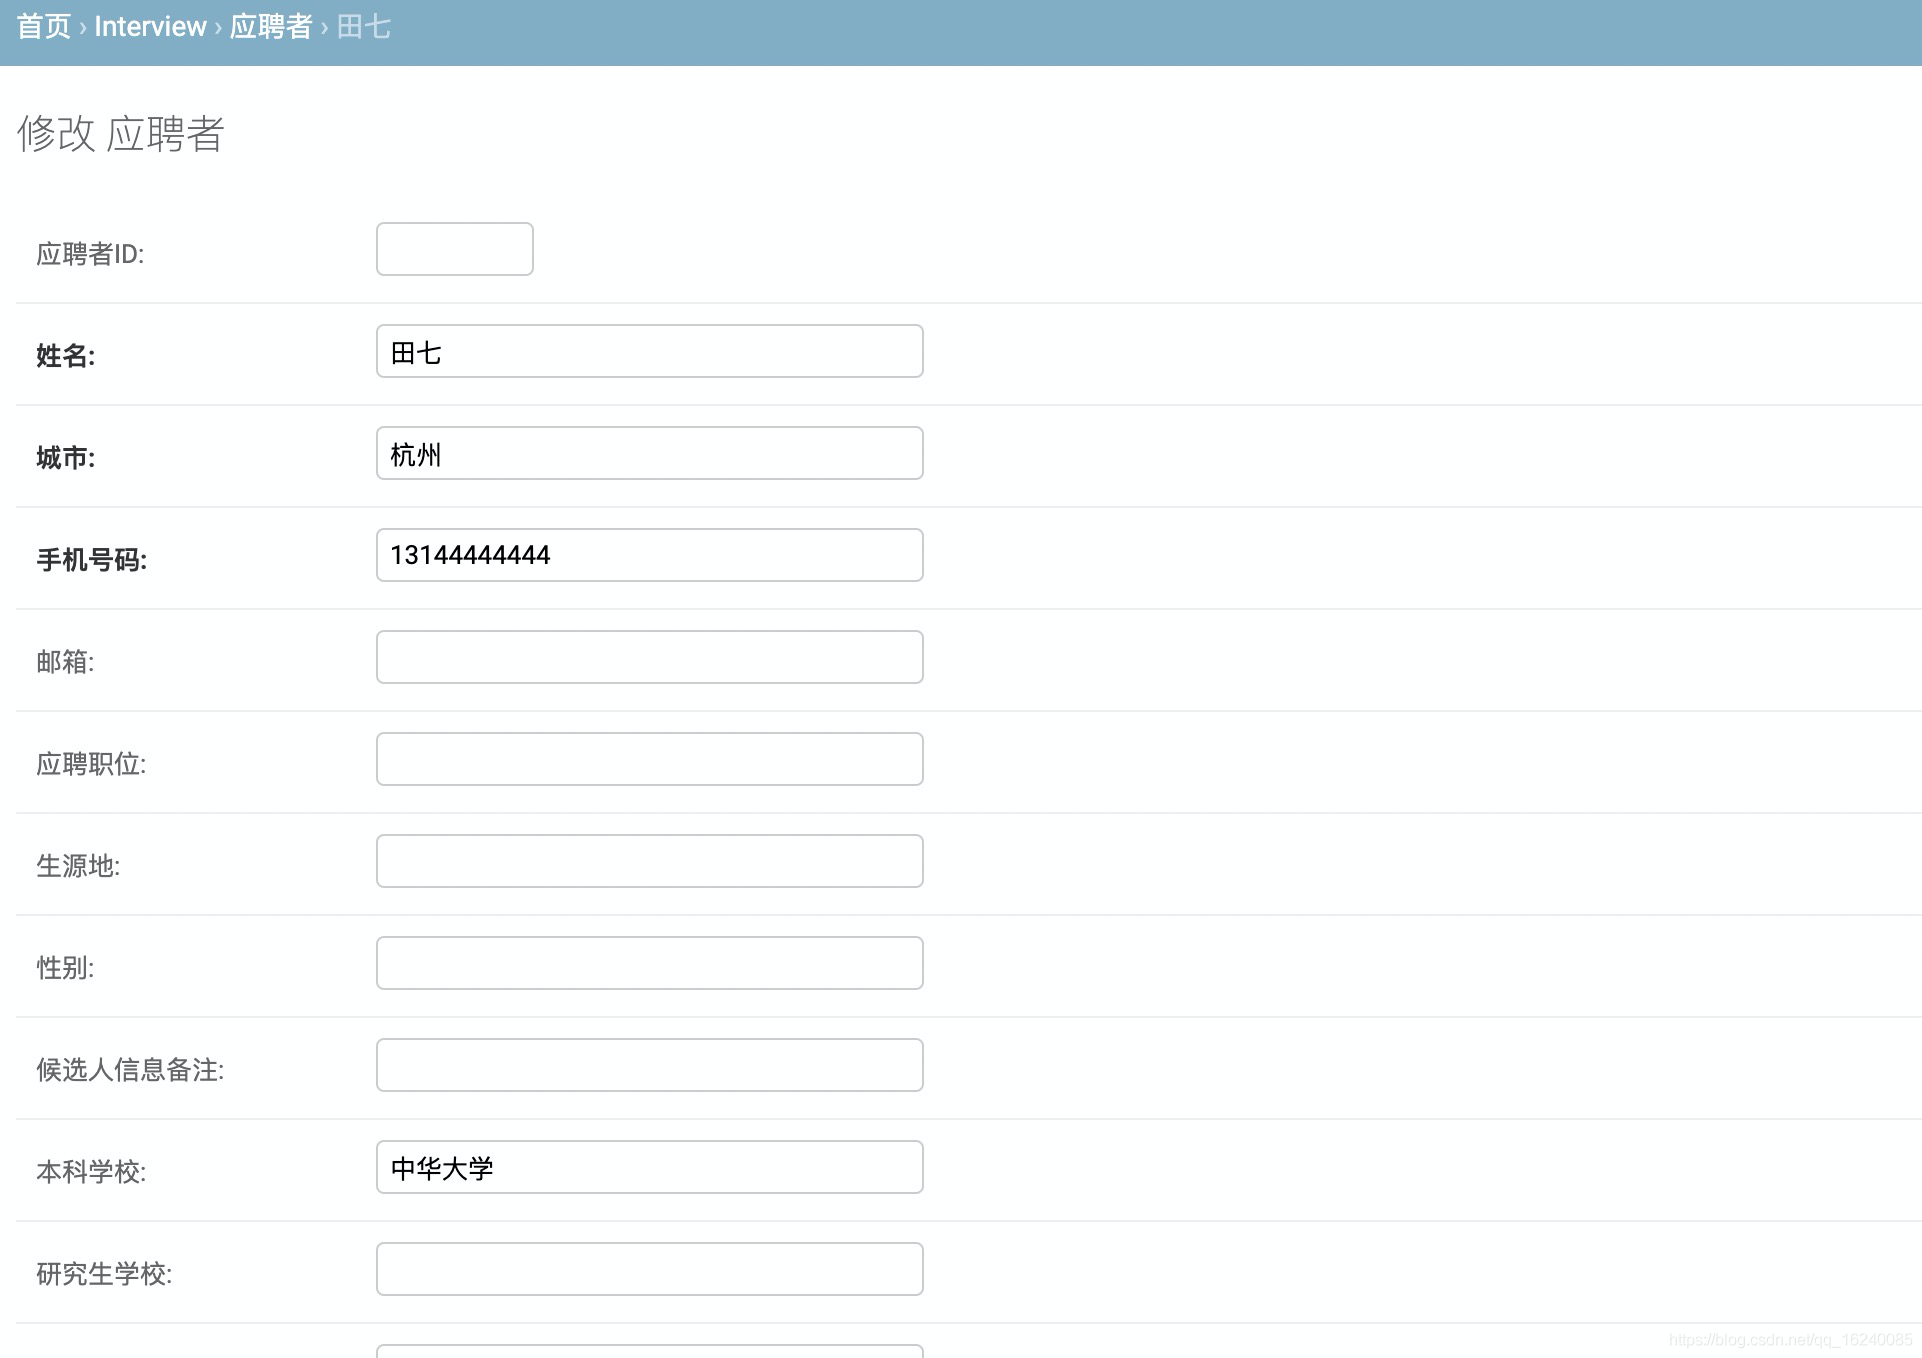Click the 修改 应聘者 page heading
Viewport: 1922px width, 1358px height.
[121, 134]
